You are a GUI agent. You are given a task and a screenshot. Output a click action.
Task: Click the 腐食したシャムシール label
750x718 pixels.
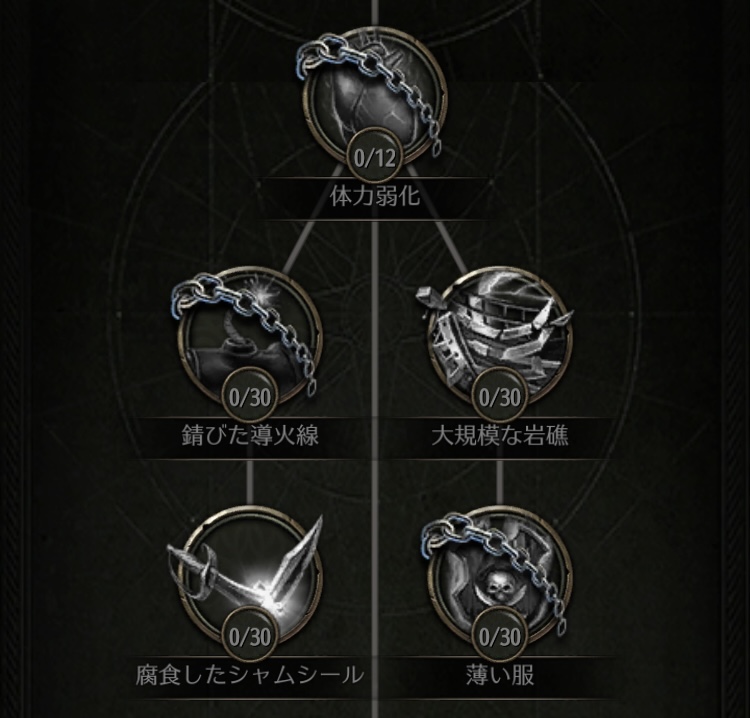(x=250, y=676)
